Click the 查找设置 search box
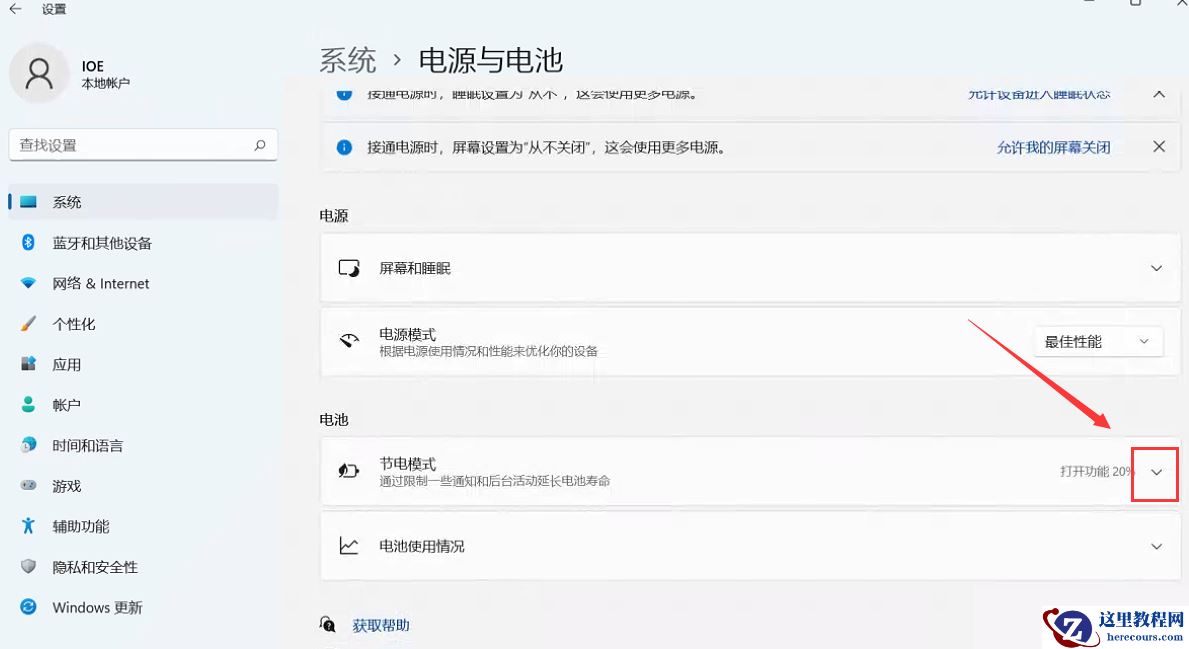Screen dimensions: 1189x649 point(143,145)
